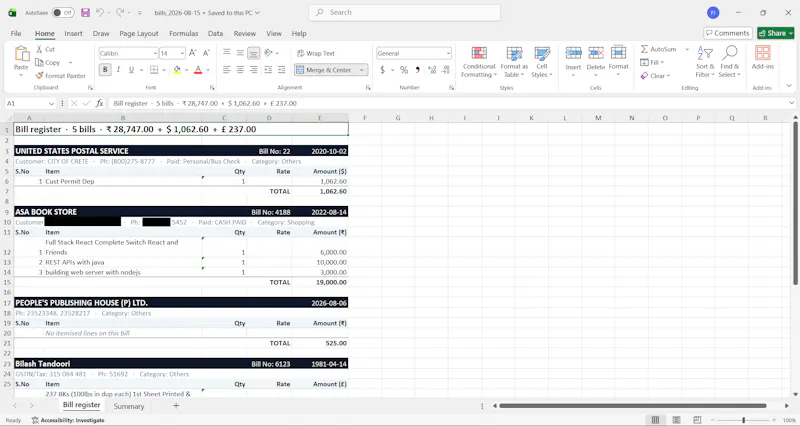The width and height of the screenshot is (800, 426).
Task: Toggle Underline formatting
Action: pos(131,69)
